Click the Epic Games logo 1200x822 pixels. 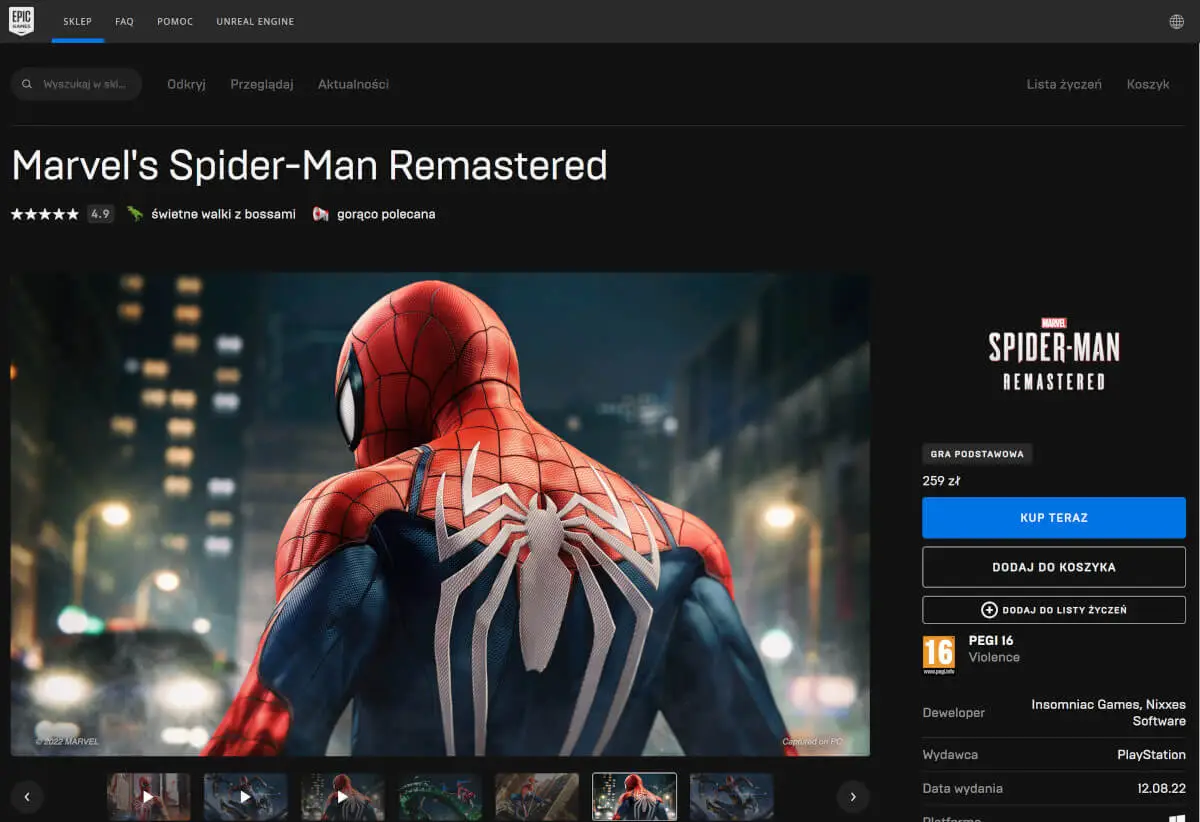(x=22, y=20)
